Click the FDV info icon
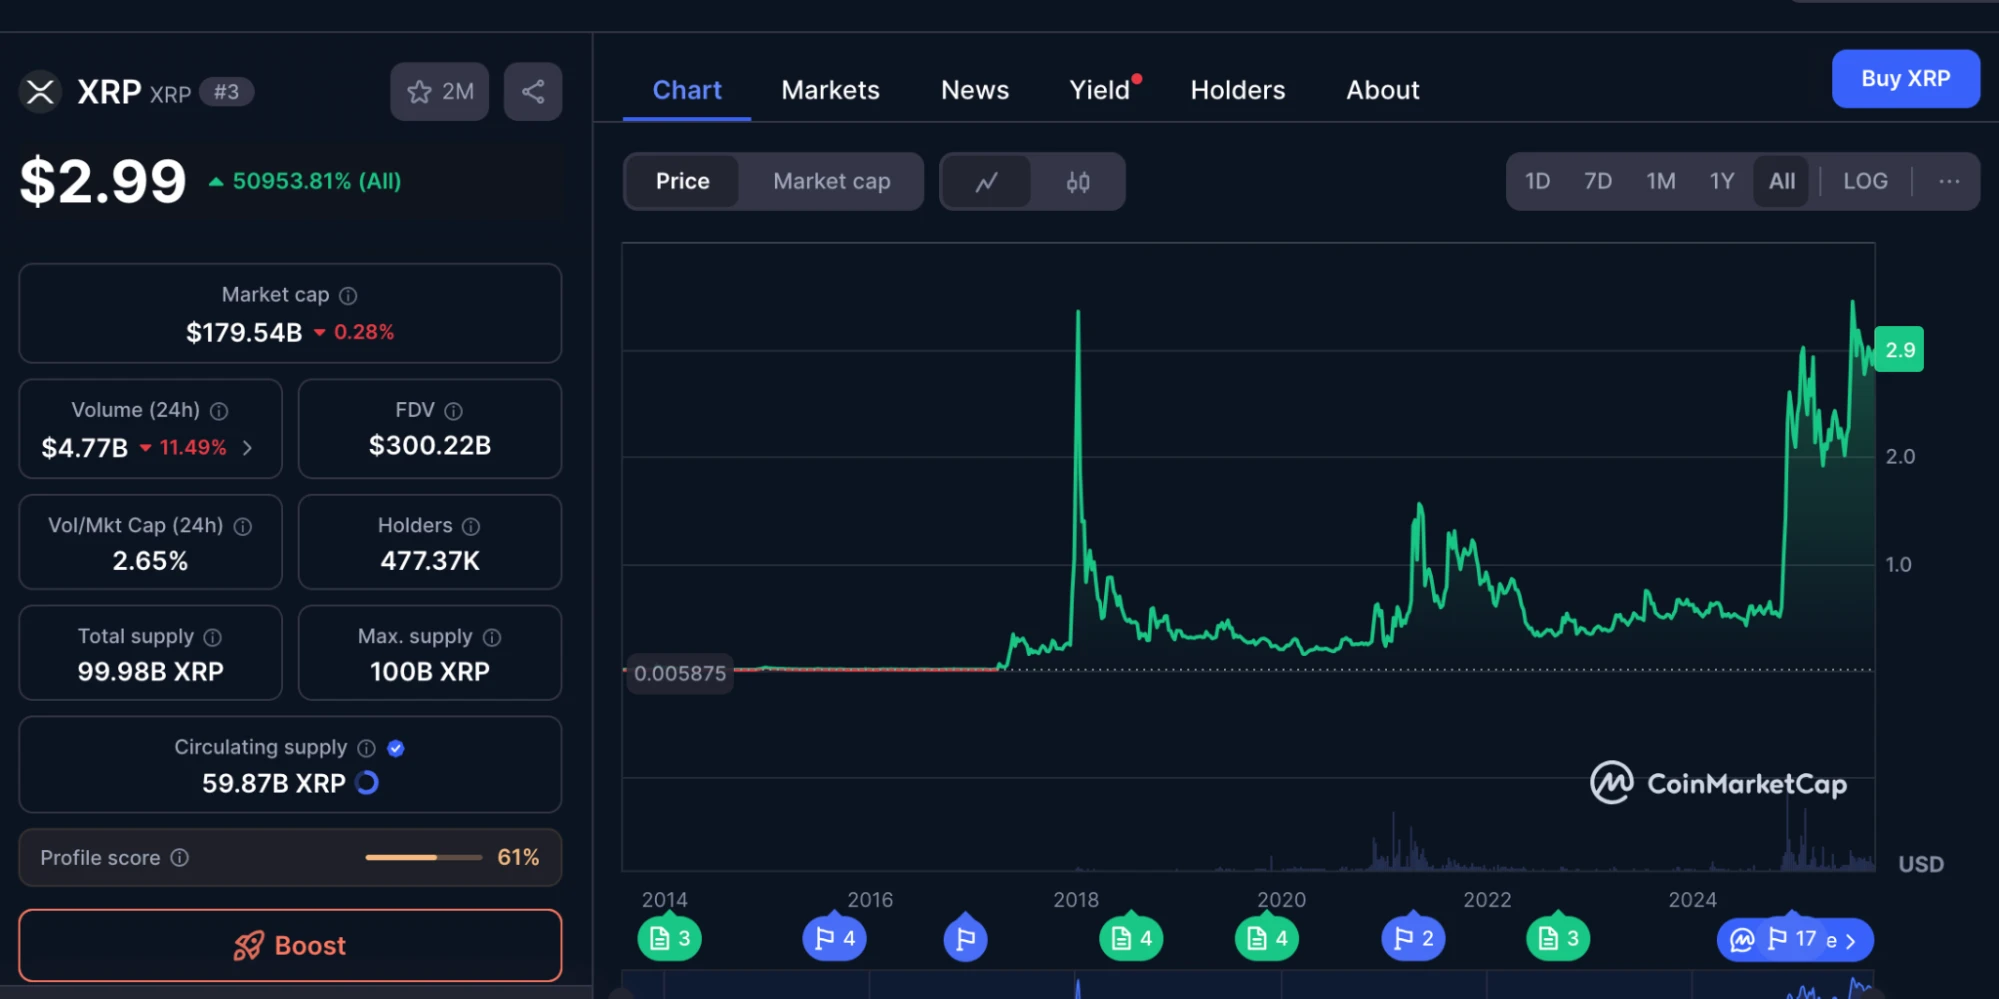1999x999 pixels. point(453,411)
